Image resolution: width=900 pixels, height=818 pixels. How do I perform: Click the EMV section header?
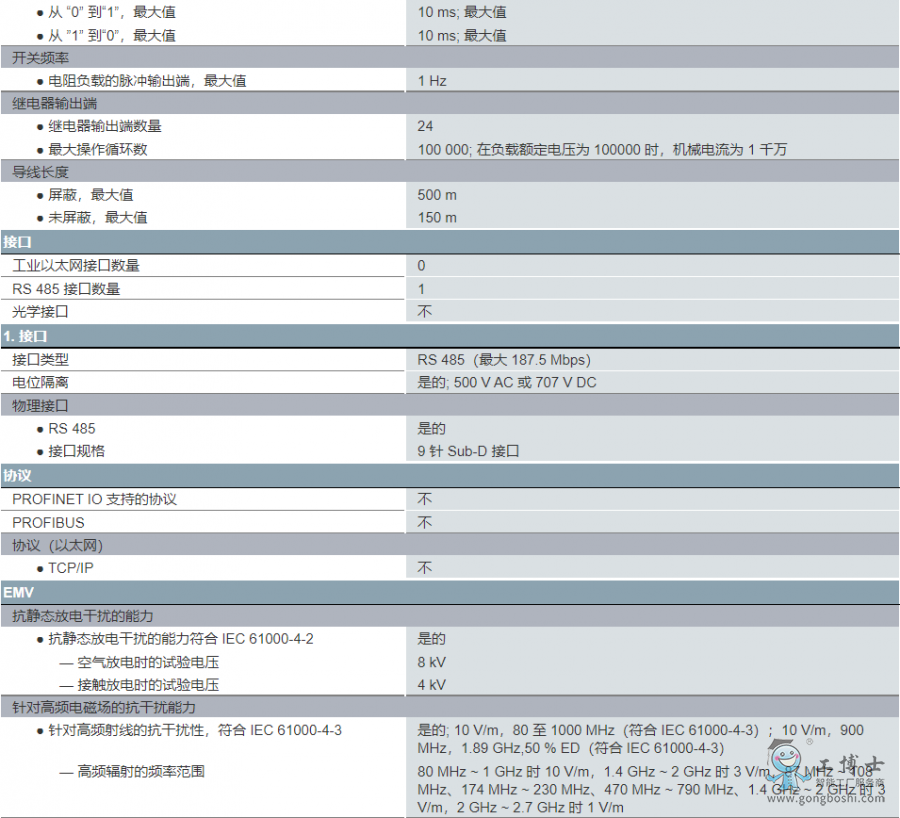tap(18, 592)
